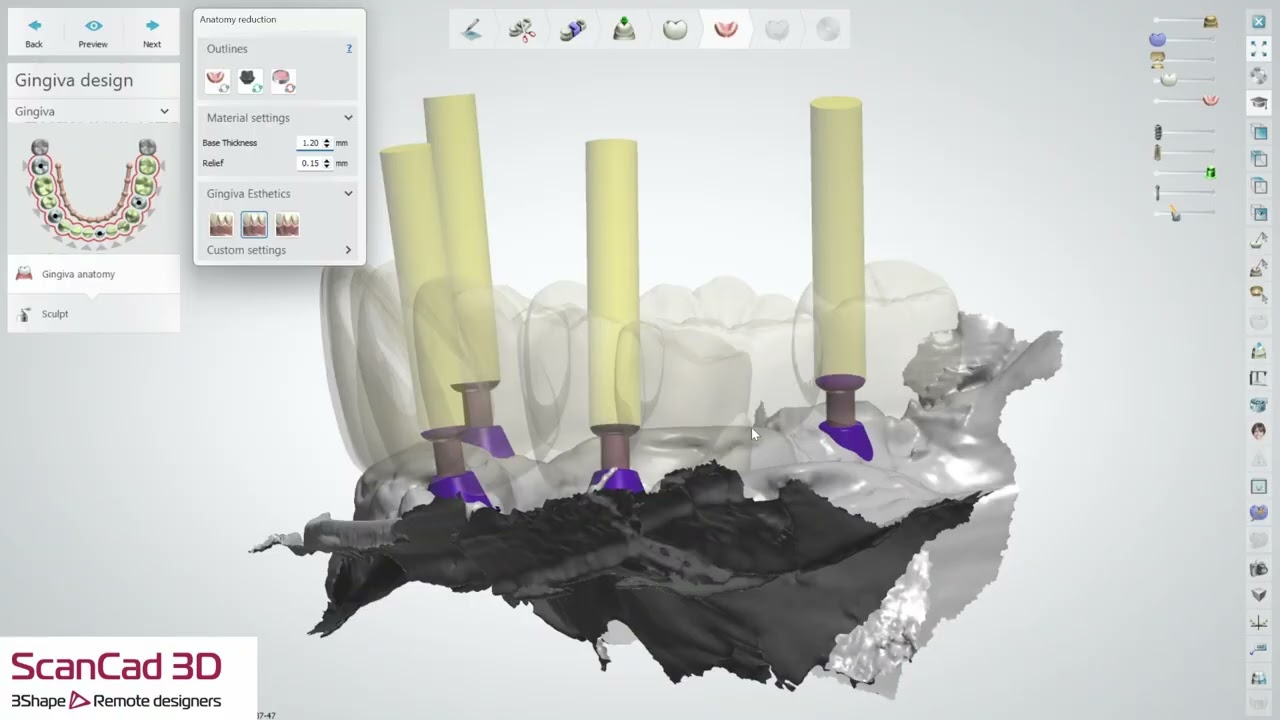Click the teal cylinder block icon

pyautogui.click(x=1259, y=405)
